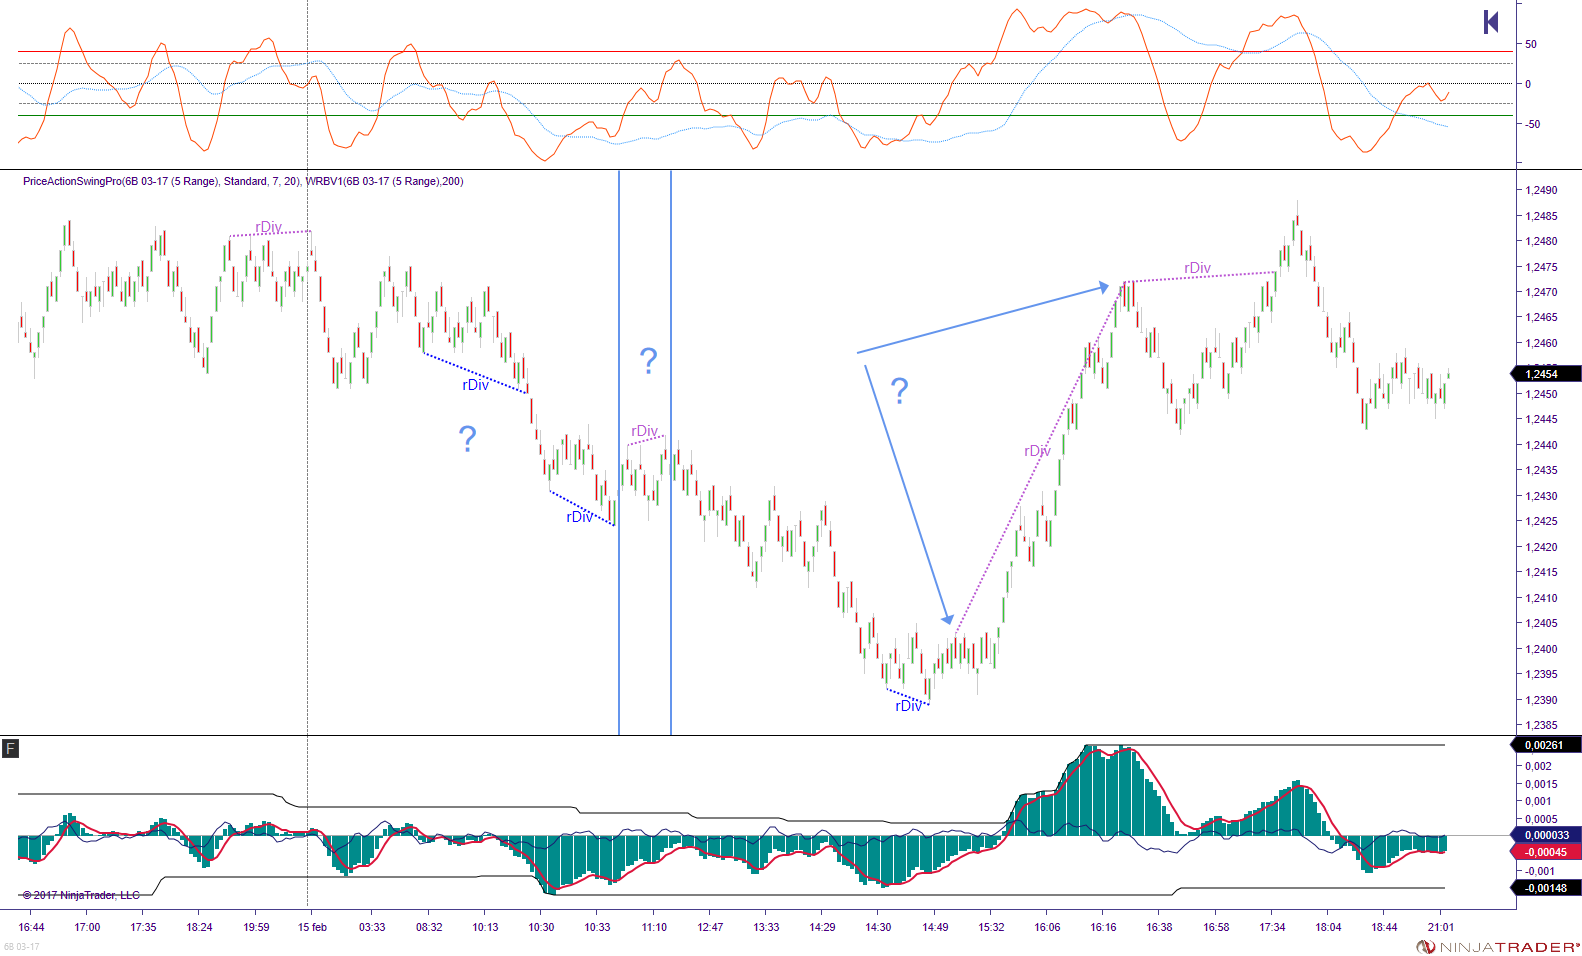Click the 18:24 time axis label
The image size is (1582, 956).
pyautogui.click(x=199, y=927)
